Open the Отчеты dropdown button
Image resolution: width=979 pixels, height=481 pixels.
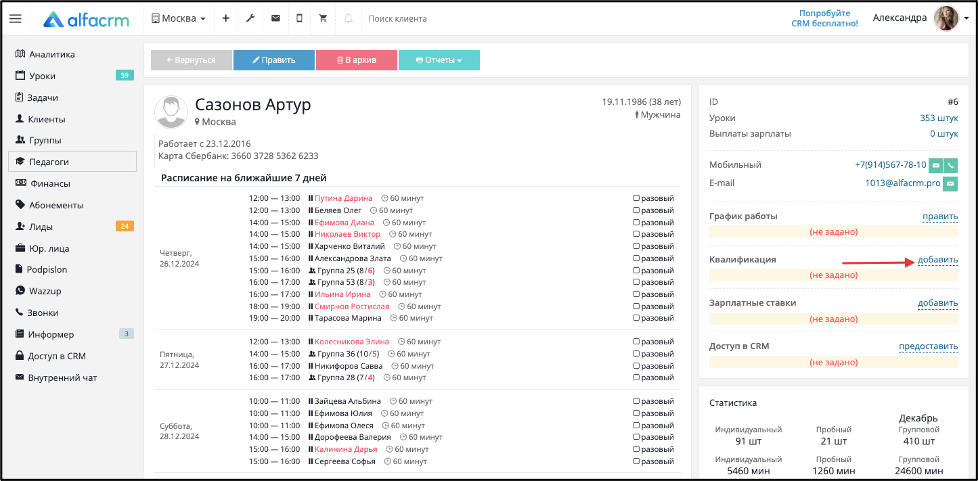[439, 61]
